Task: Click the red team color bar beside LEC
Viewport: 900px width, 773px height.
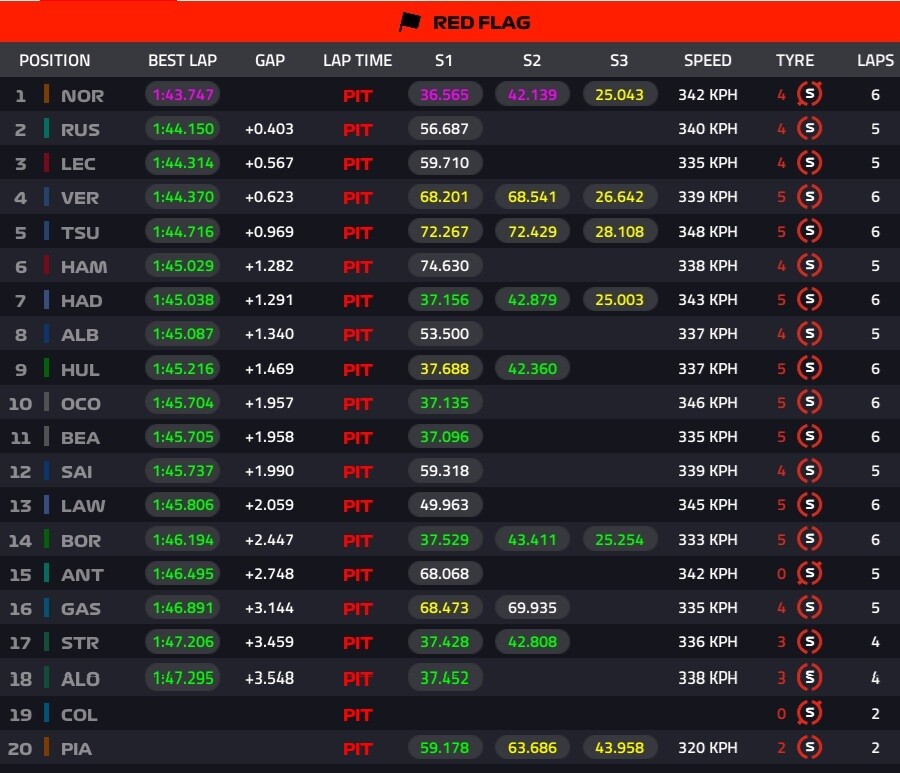Action: click(x=46, y=163)
